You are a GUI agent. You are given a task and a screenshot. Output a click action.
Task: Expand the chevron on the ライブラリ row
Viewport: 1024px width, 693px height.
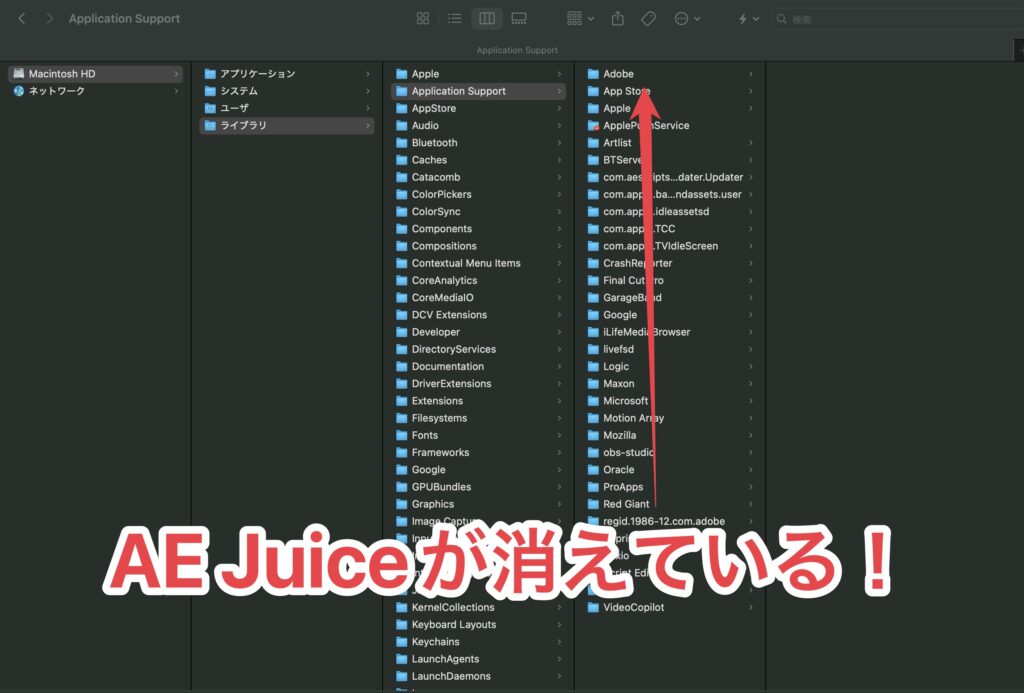tap(368, 125)
